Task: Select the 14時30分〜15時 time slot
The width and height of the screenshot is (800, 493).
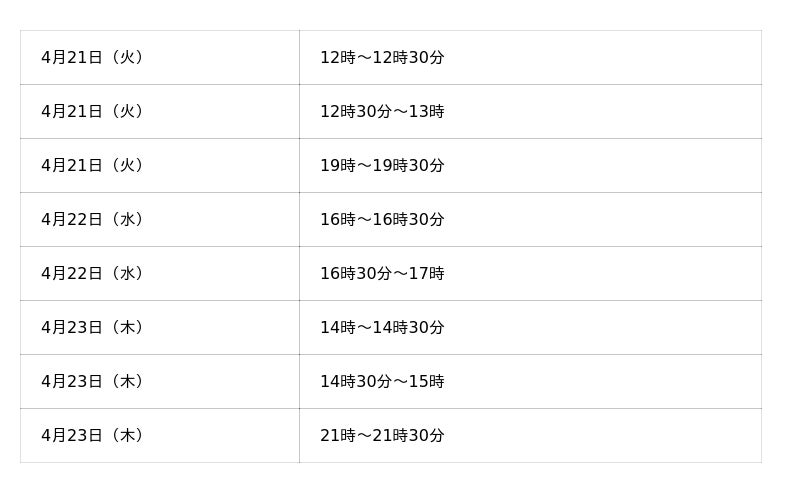Action: point(382,382)
